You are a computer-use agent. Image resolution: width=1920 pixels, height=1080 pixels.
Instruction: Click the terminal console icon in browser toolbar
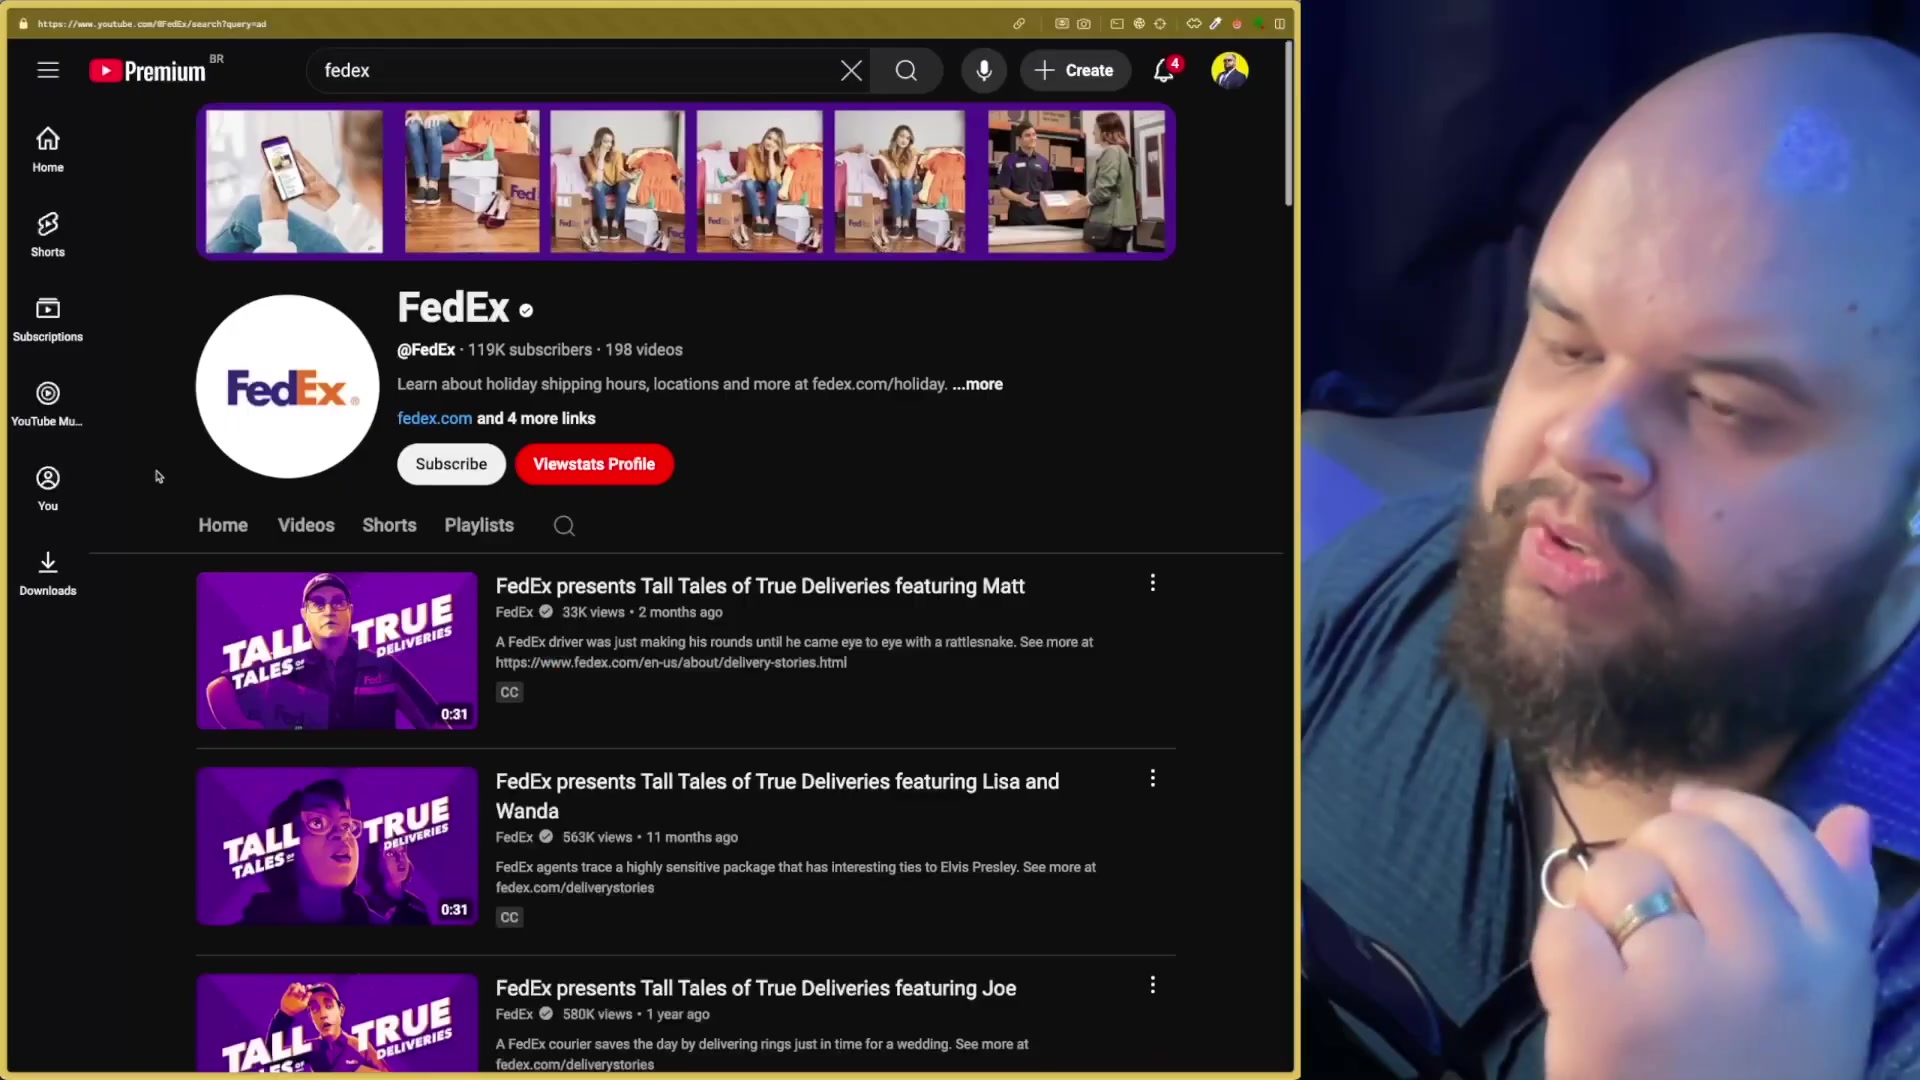pyautogui.click(x=1117, y=24)
